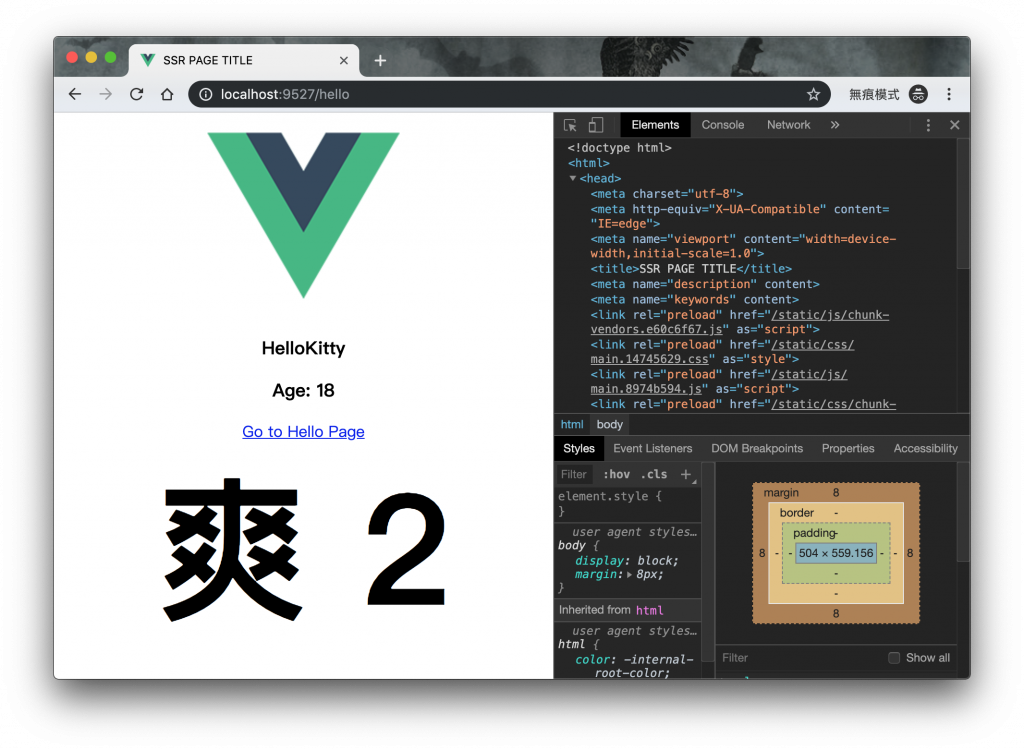
Task: Click the styles Filter input field
Action: (575, 474)
